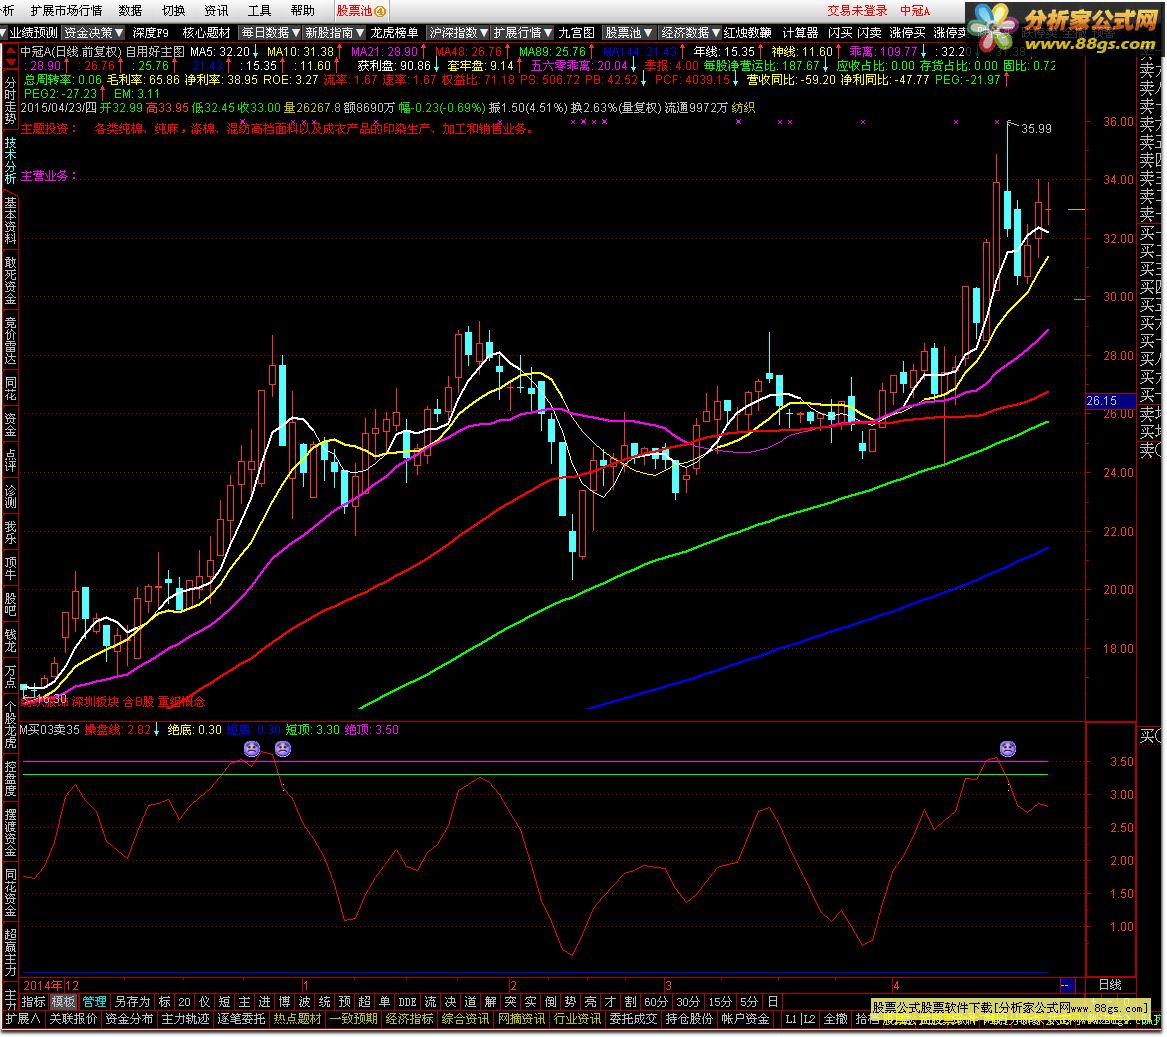Open the 关联报价 bottom tab
Viewport: 1167px width, 1037px height.
(73, 1018)
